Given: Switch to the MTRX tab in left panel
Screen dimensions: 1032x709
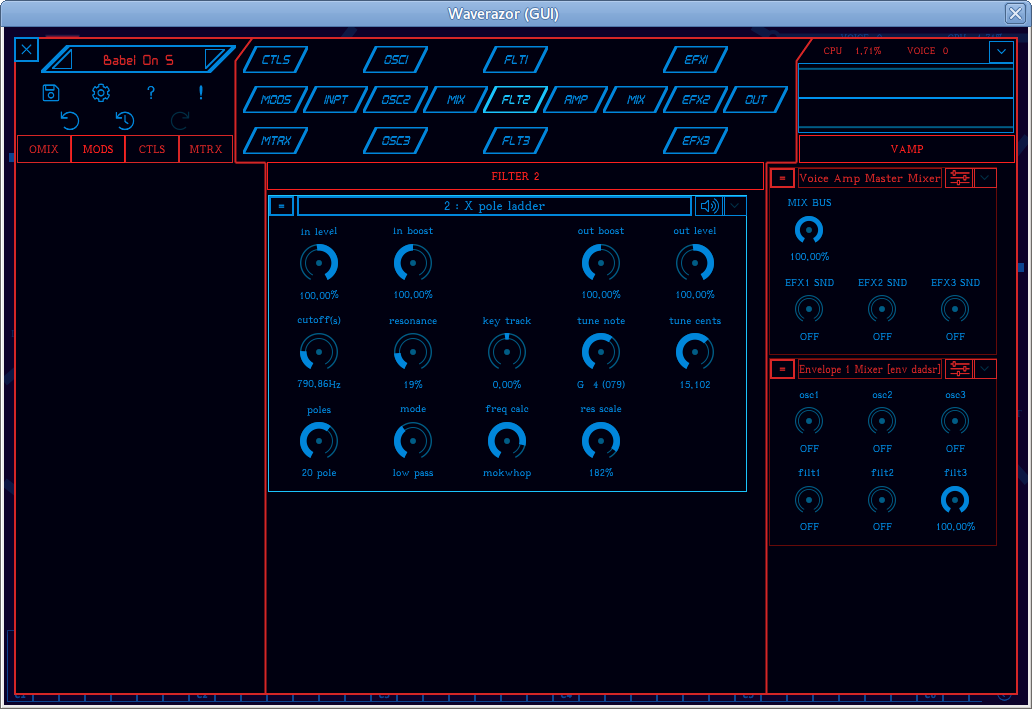Looking at the screenshot, I should pos(205,149).
